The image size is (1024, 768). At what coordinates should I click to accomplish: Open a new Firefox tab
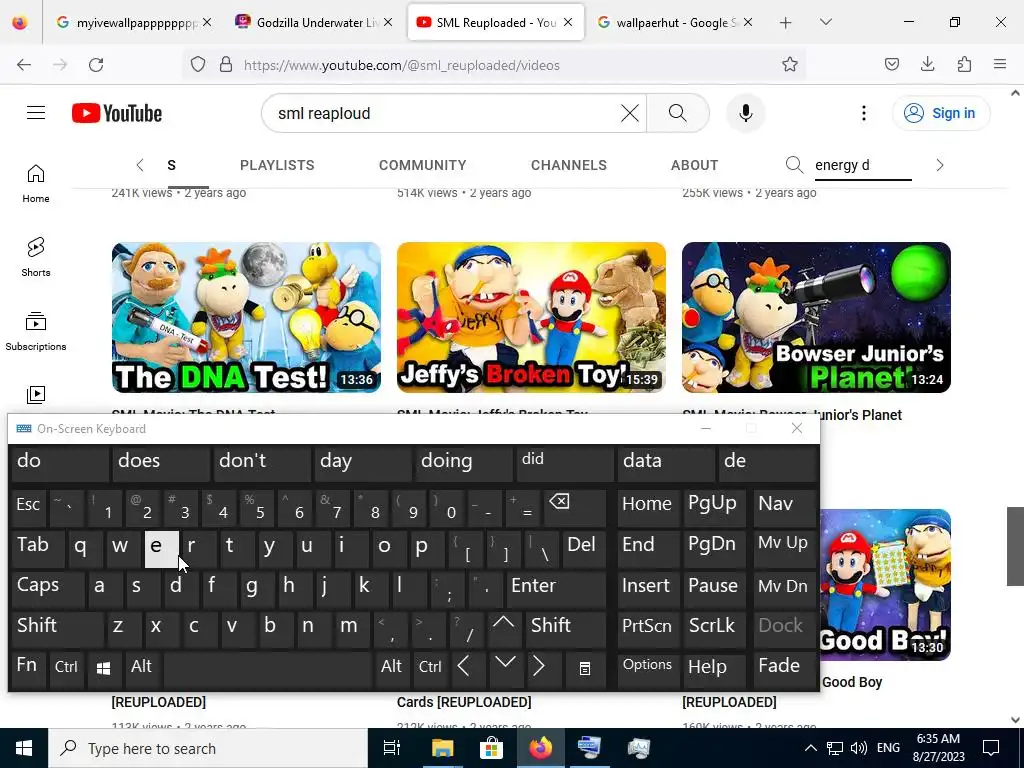[786, 23]
